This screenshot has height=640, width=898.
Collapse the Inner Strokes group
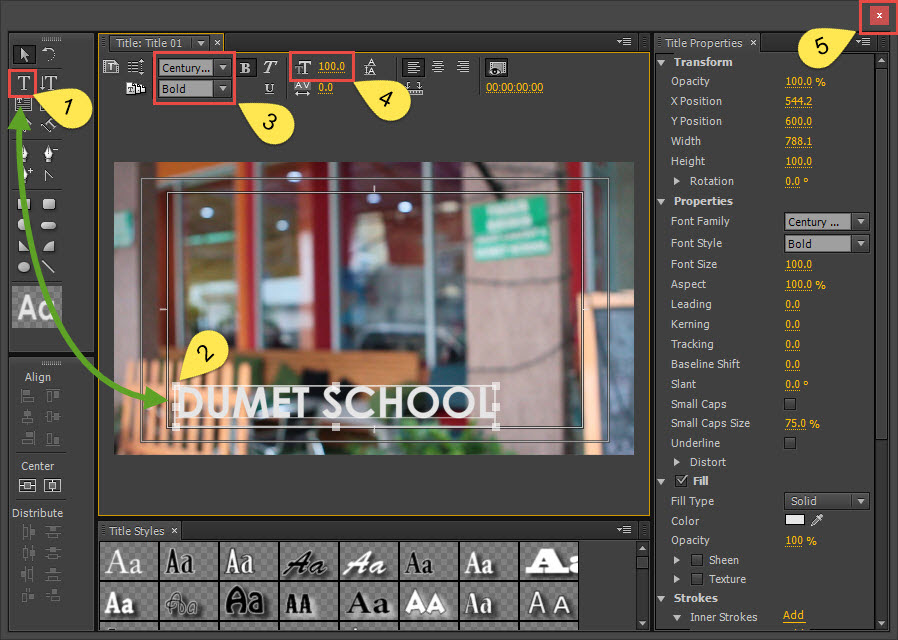(x=677, y=617)
